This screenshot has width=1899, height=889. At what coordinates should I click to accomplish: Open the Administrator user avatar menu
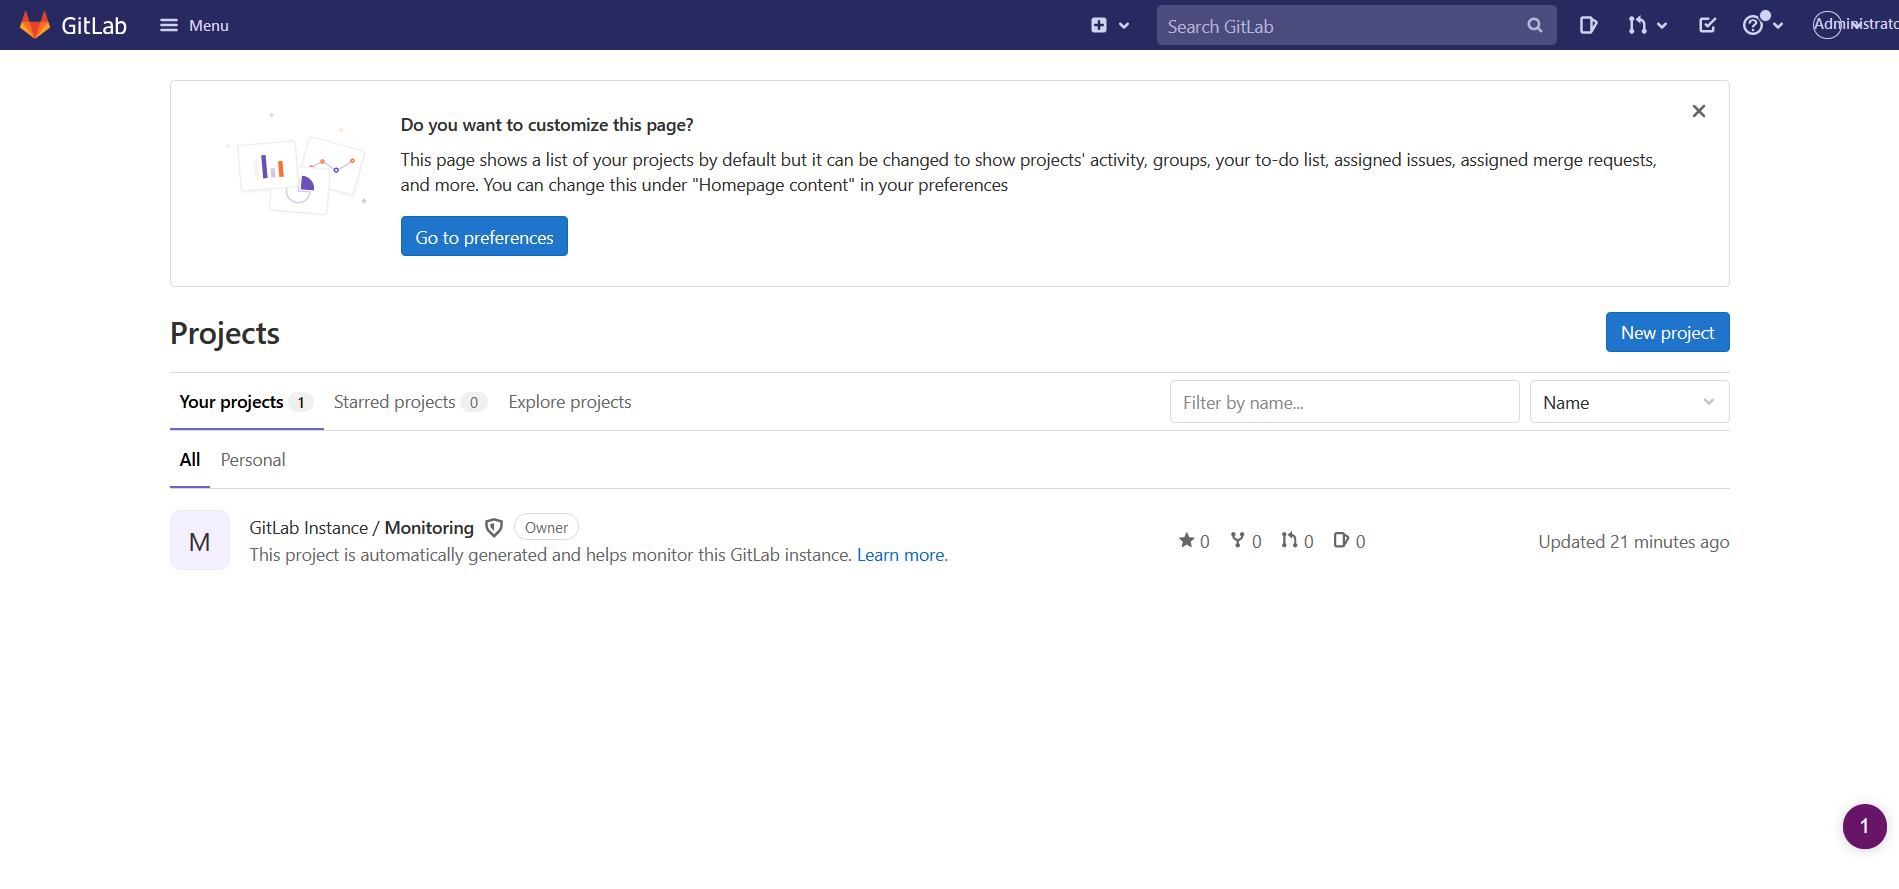point(1855,24)
